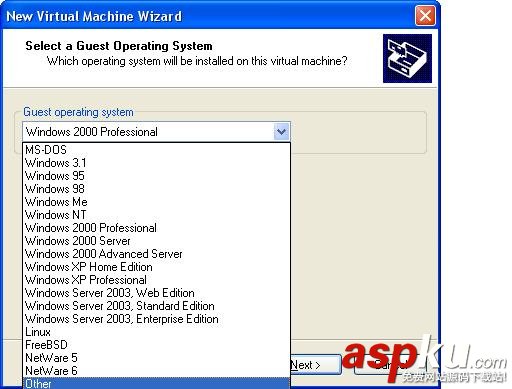Select MS-DOS from the list
512x389 pixels.
click(x=156, y=150)
